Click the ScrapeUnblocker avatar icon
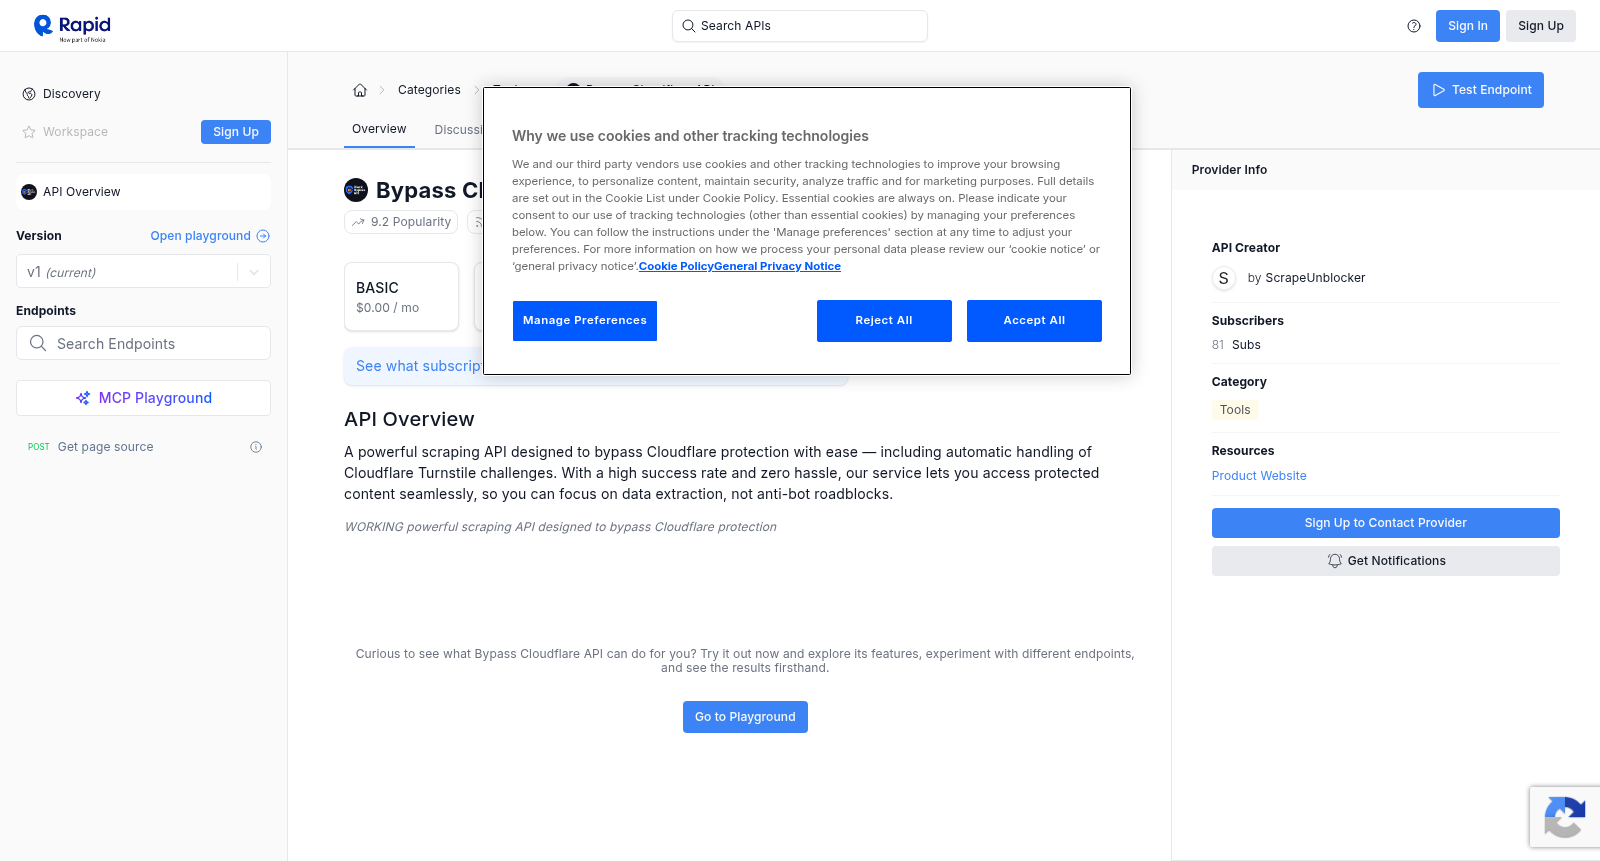This screenshot has width=1600, height=861. [x=1224, y=278]
